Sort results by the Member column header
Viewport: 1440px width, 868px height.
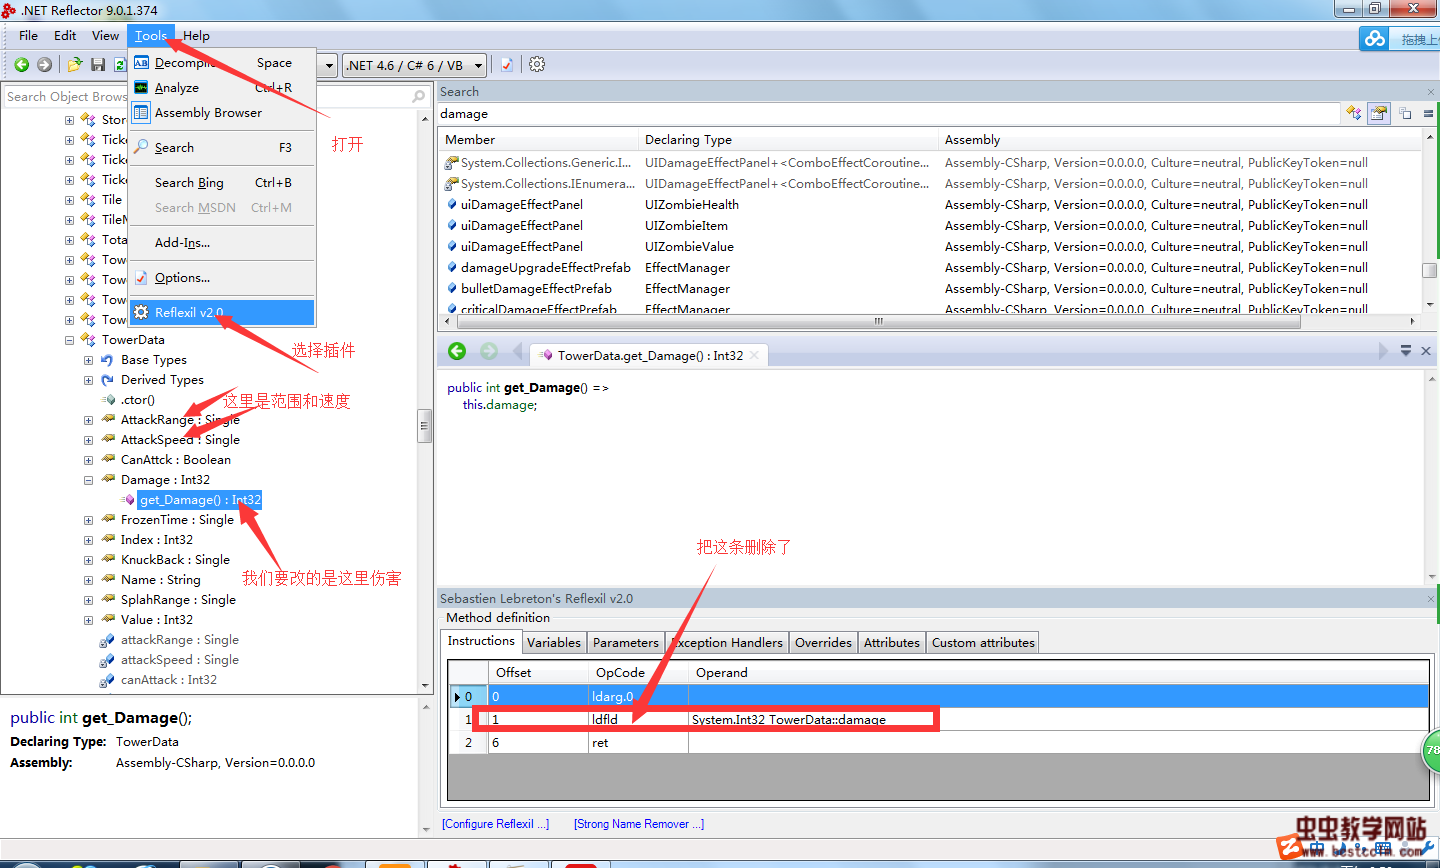538,140
